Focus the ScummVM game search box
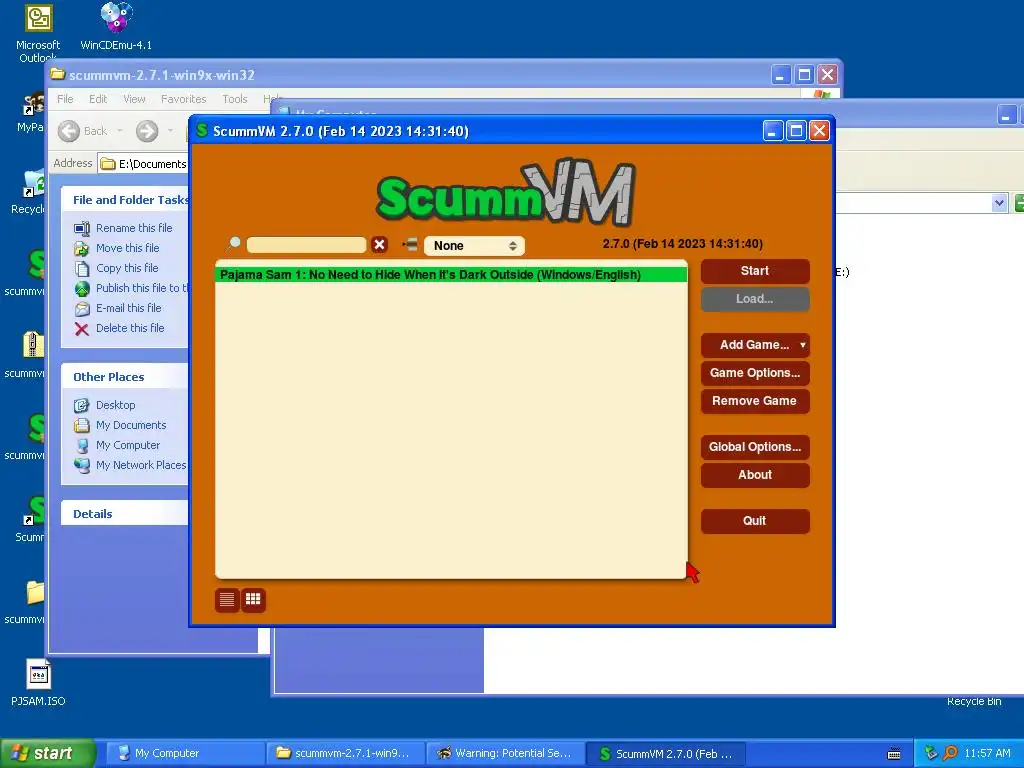This screenshot has height=768, width=1024. [306, 245]
